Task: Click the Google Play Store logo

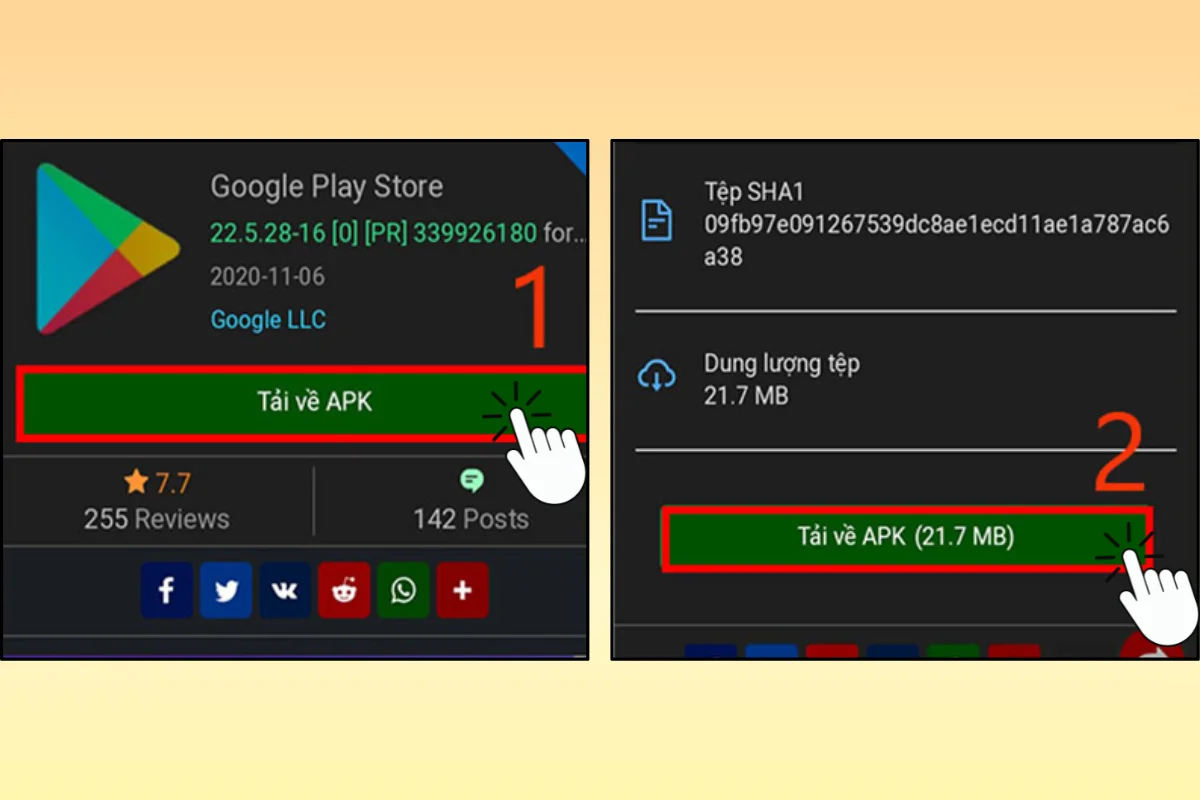Action: (x=107, y=249)
